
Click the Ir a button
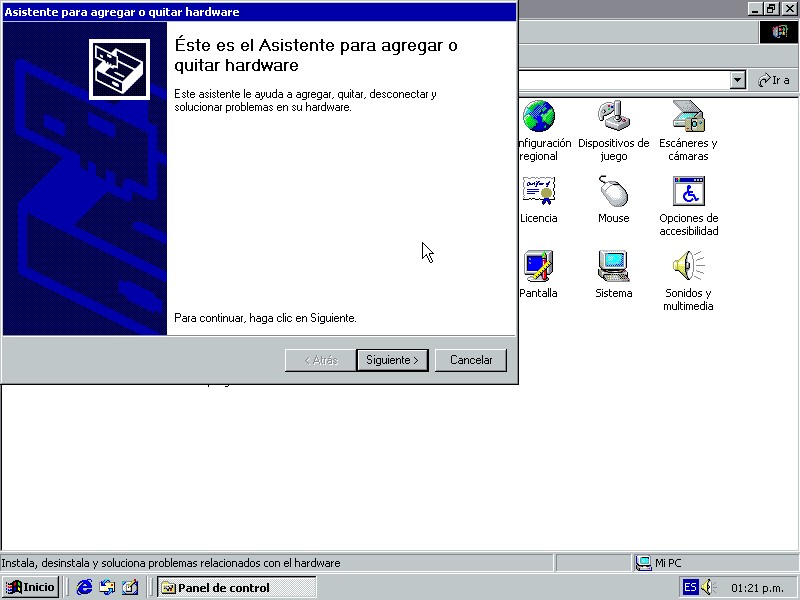click(x=774, y=80)
